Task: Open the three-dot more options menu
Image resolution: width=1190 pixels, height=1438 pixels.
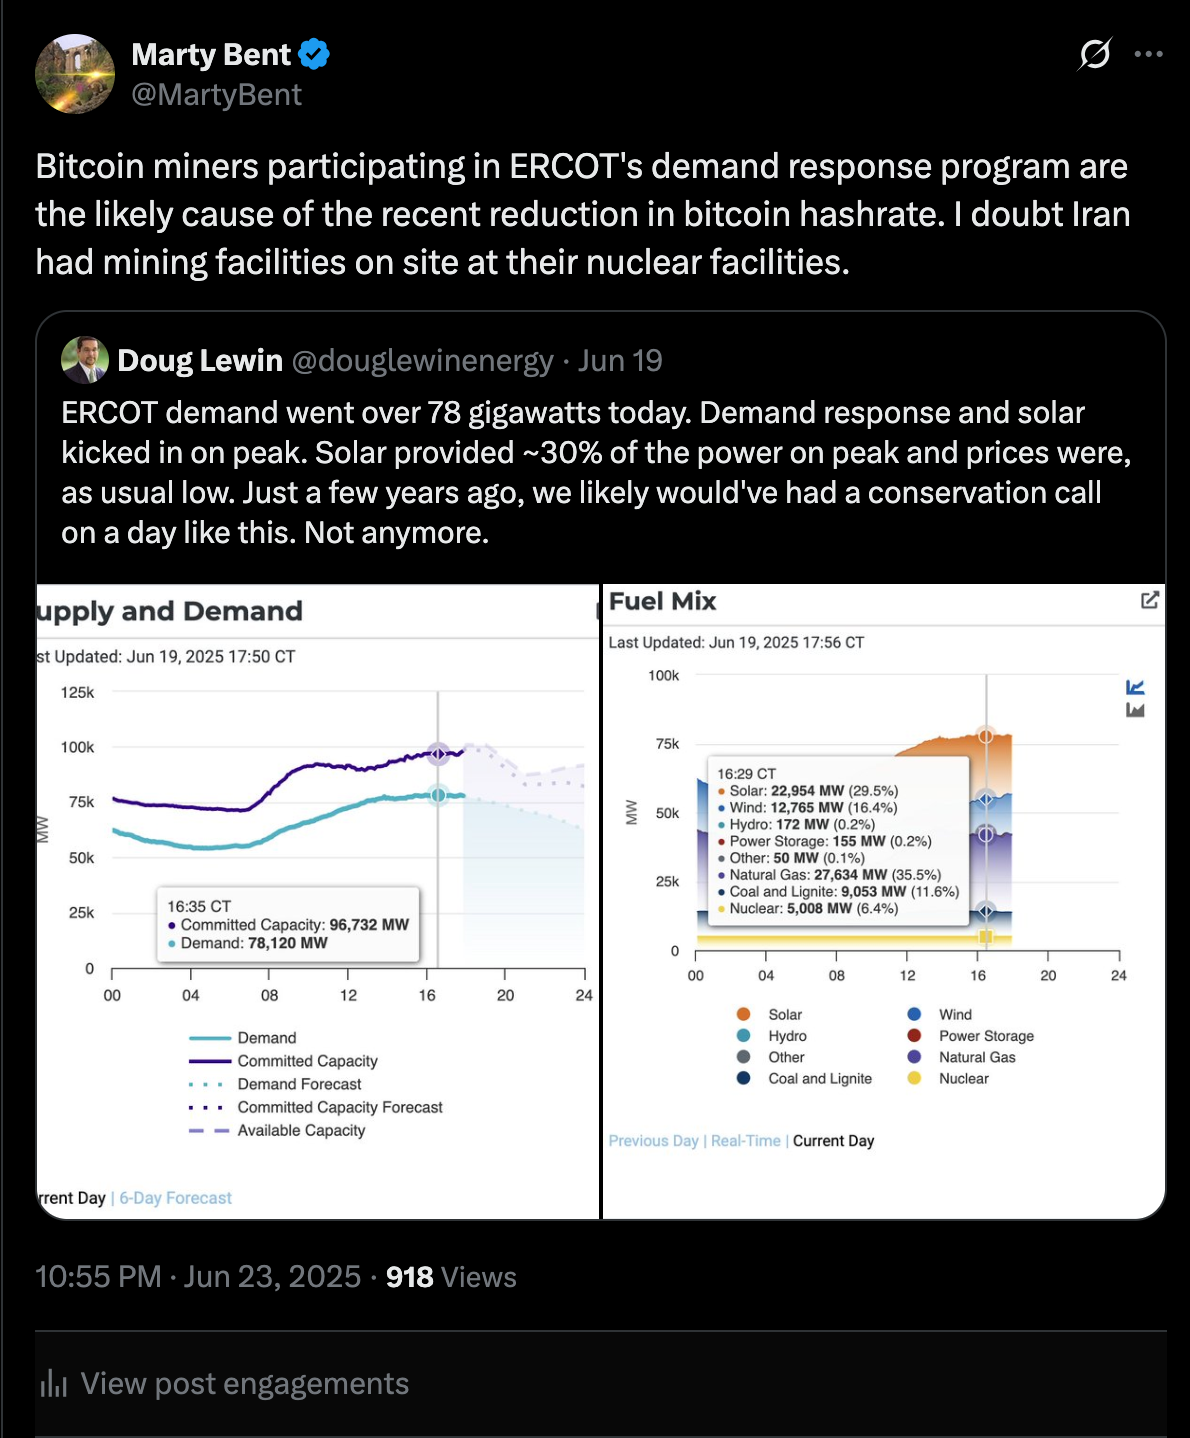Action: (x=1148, y=54)
